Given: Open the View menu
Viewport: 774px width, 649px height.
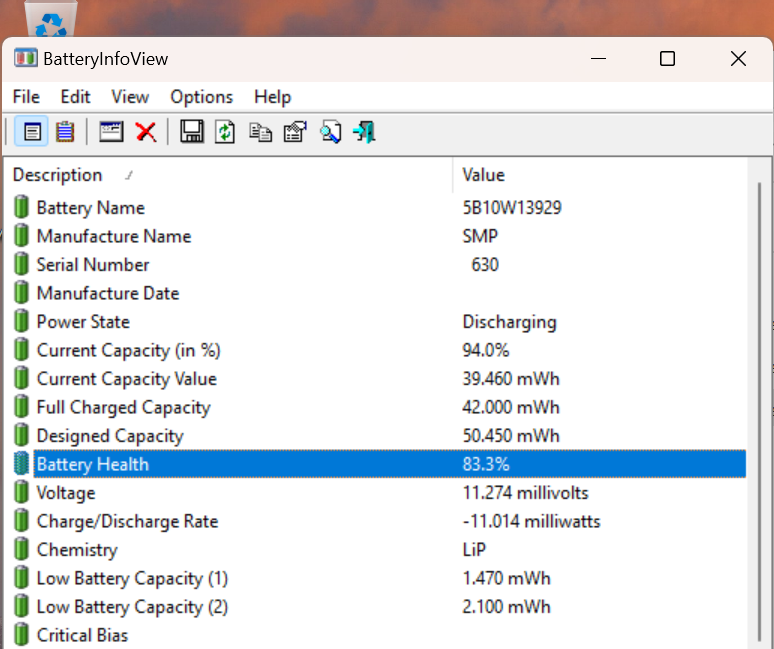Looking at the screenshot, I should pos(130,97).
